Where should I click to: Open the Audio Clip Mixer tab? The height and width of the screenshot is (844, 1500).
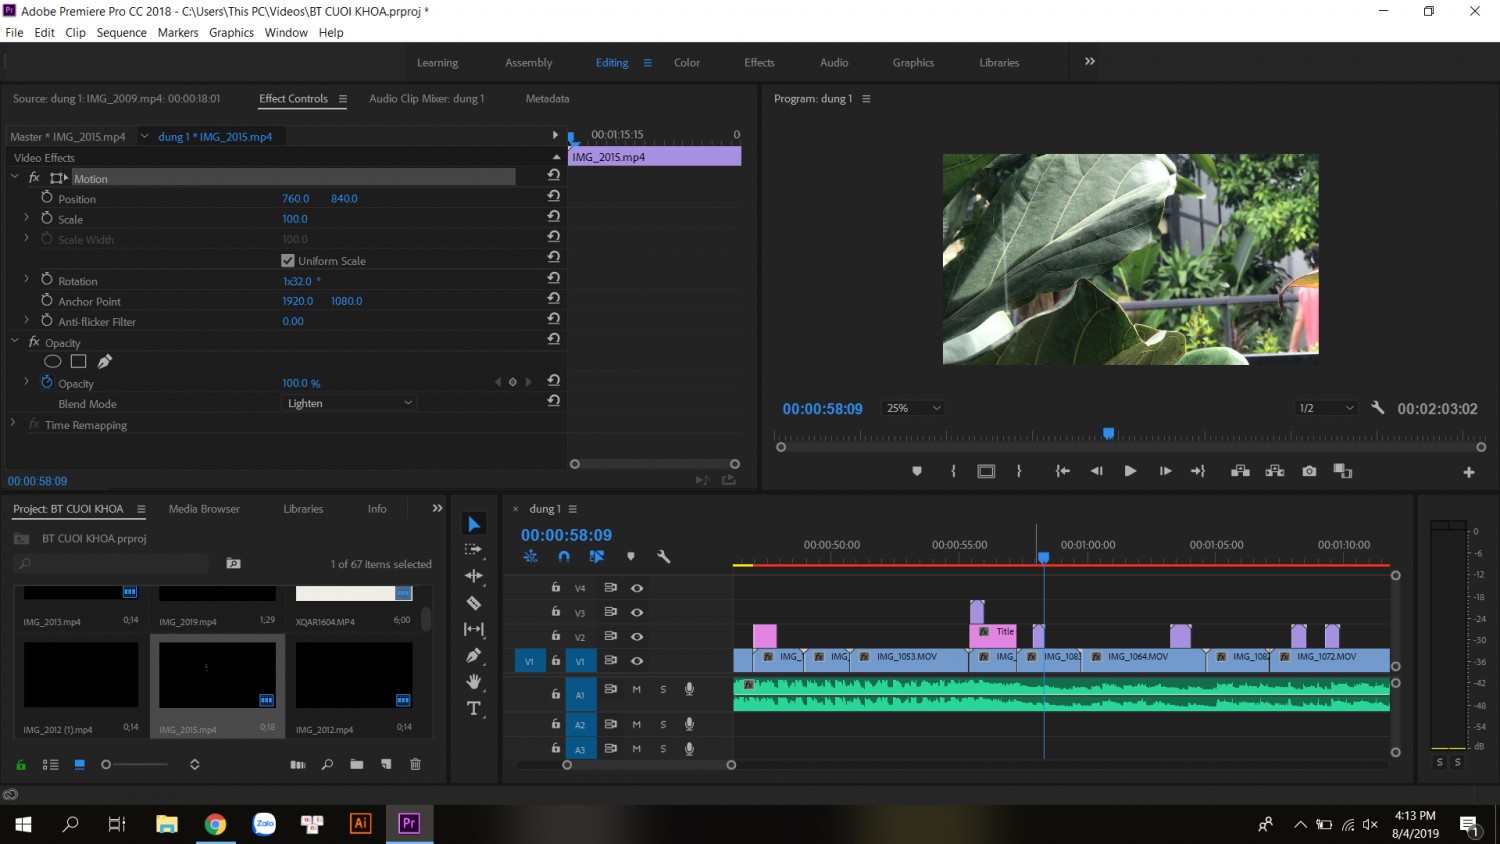click(427, 99)
